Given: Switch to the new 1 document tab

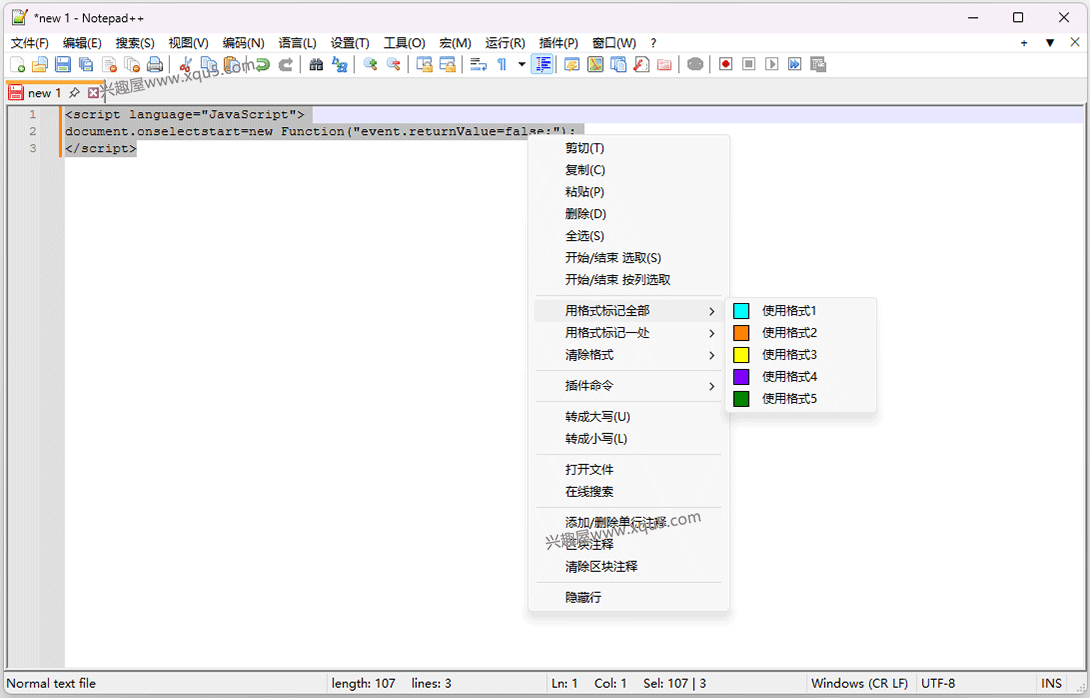Looking at the screenshot, I should [x=44, y=92].
